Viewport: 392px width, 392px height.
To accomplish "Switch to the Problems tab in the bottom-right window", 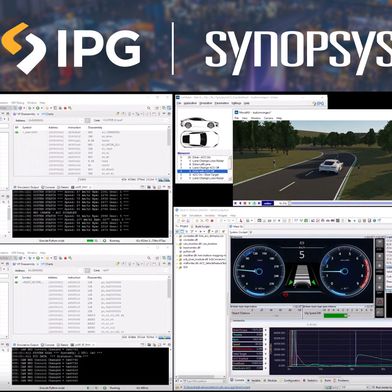I will point(342,380).
